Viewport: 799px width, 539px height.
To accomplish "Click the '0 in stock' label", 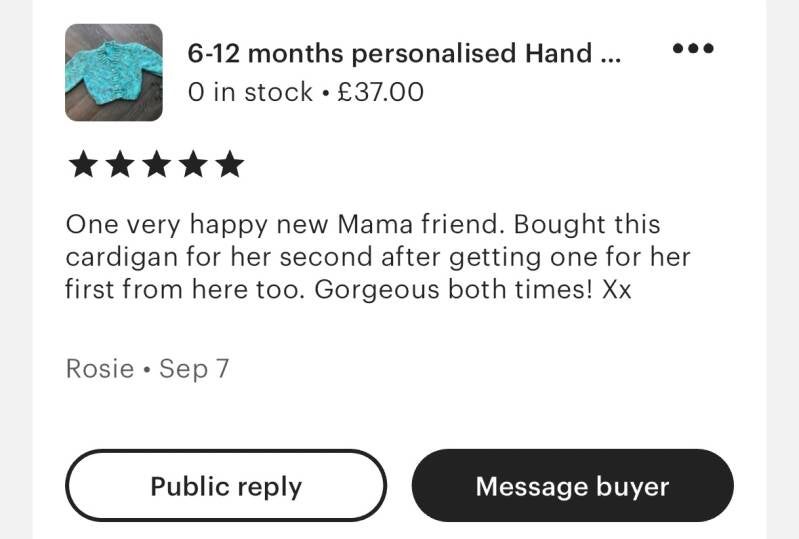I will point(250,92).
